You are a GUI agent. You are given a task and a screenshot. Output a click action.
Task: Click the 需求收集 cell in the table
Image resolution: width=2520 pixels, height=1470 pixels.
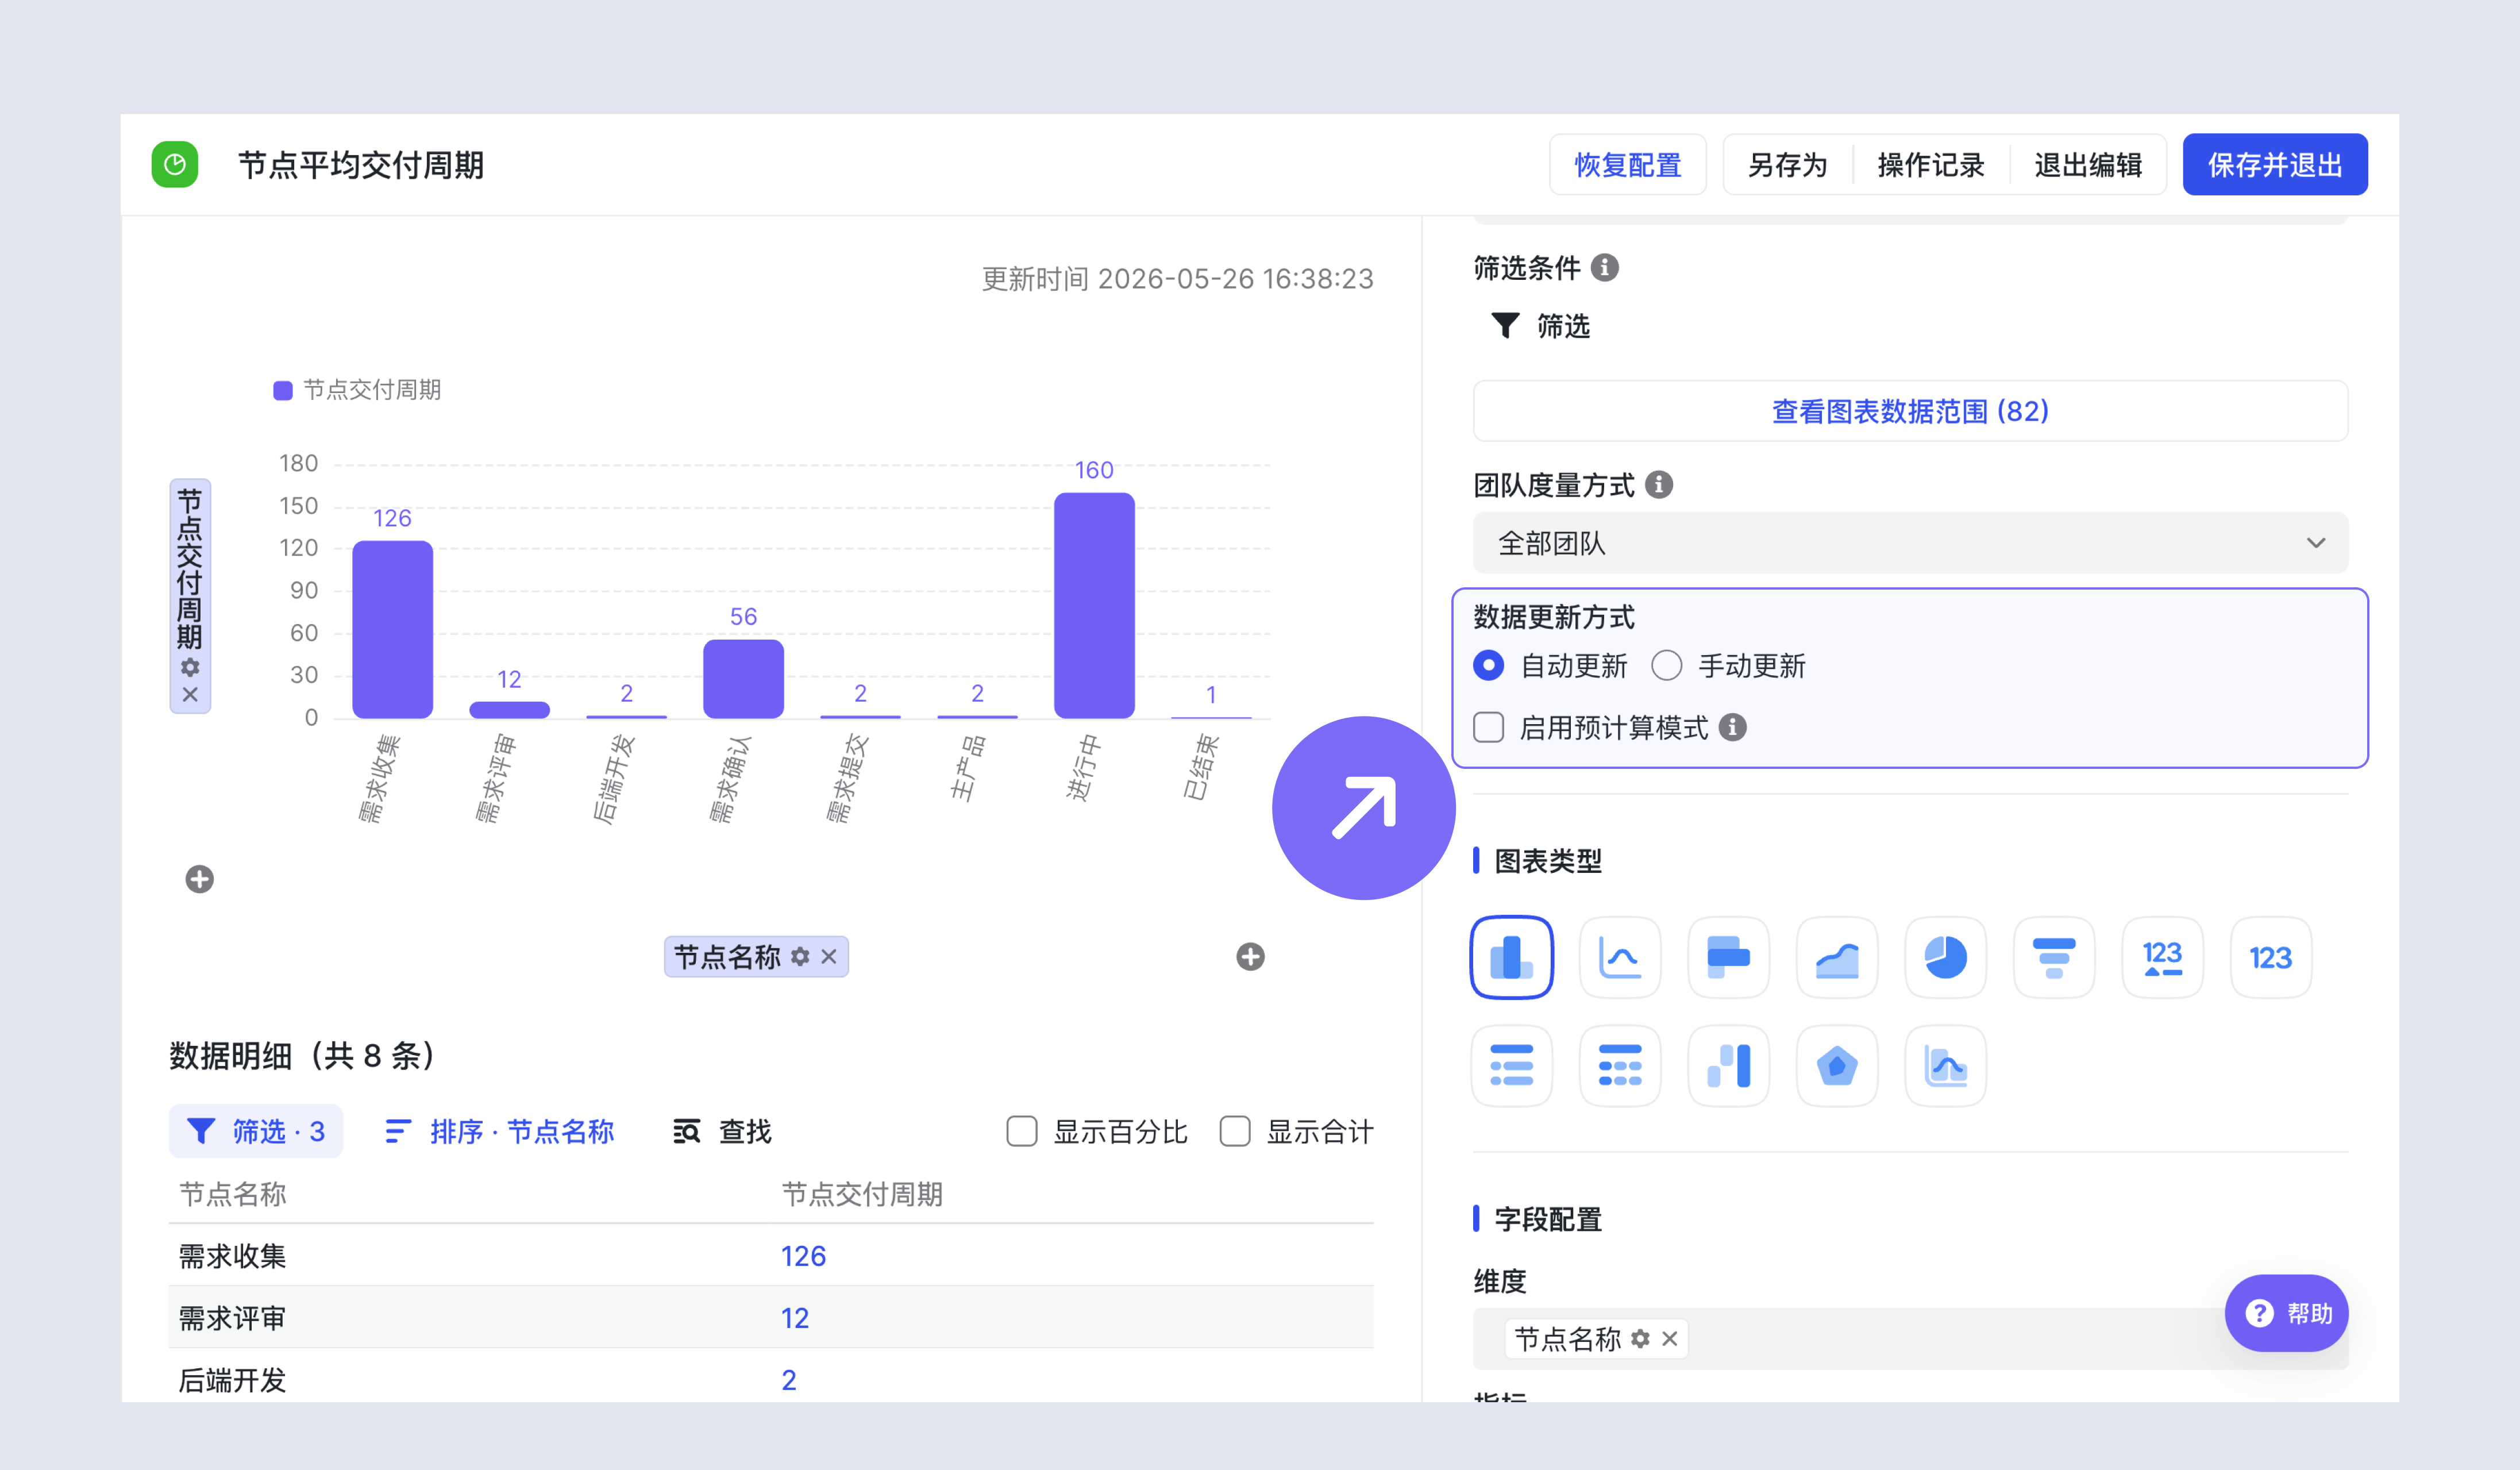coord(232,1256)
